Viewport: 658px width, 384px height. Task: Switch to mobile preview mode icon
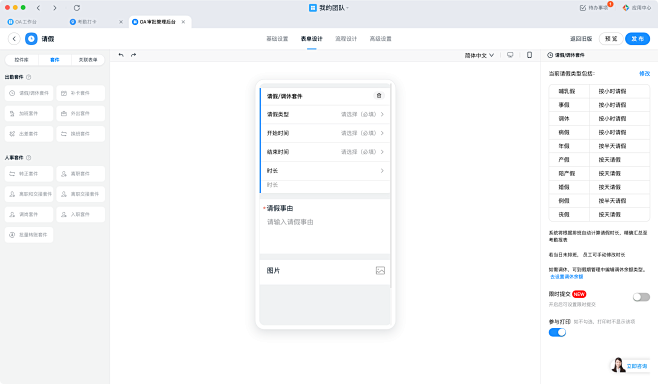[529, 55]
